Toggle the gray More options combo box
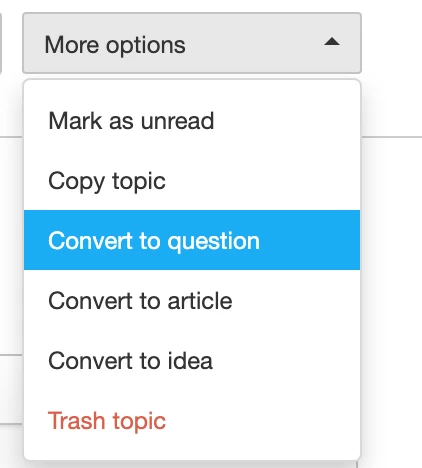 point(192,43)
